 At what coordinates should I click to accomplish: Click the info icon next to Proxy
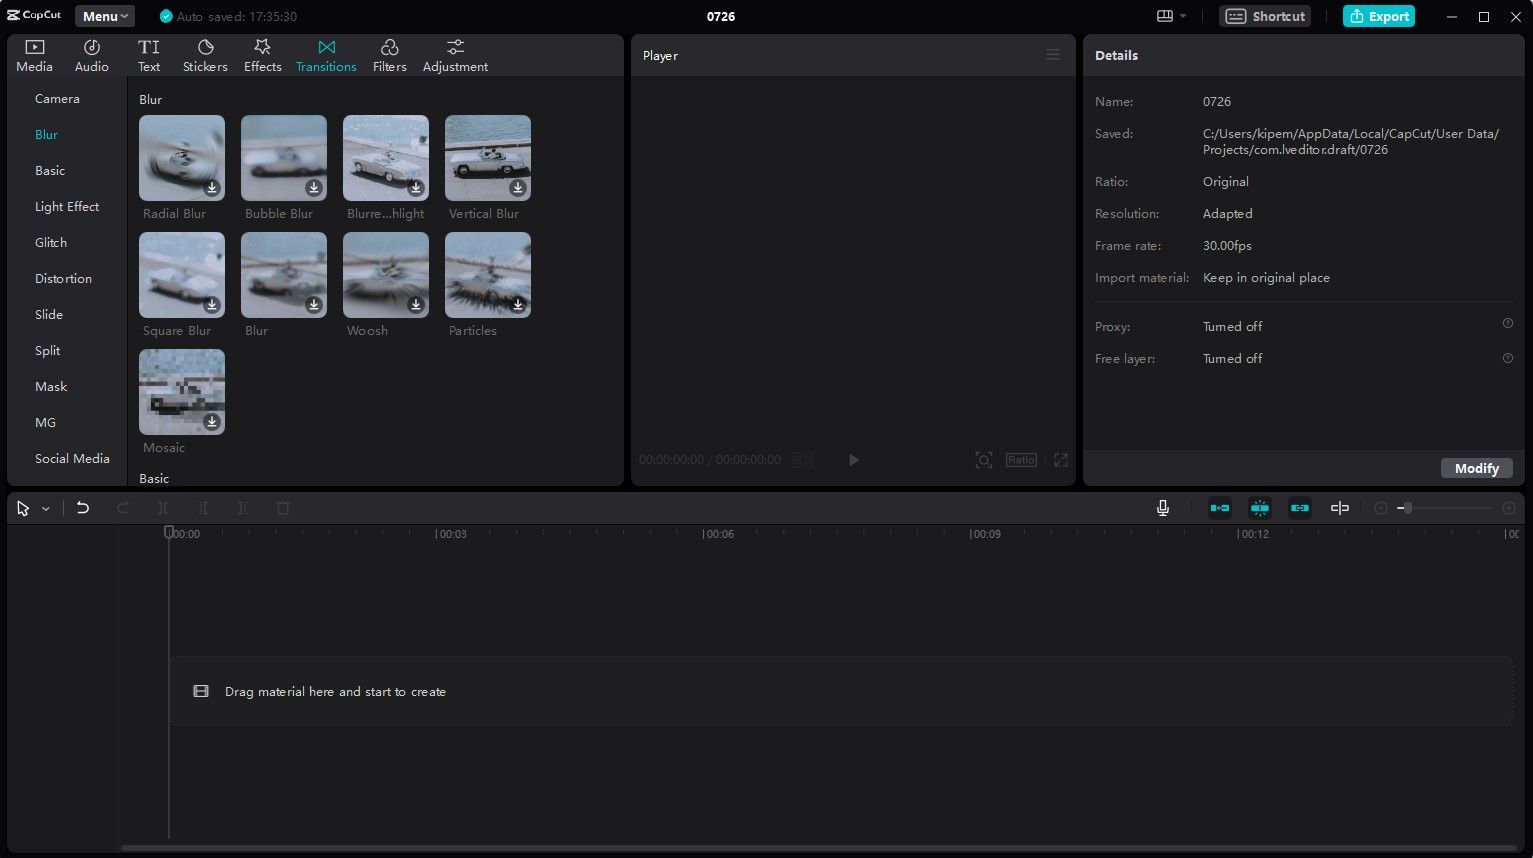(x=1507, y=324)
